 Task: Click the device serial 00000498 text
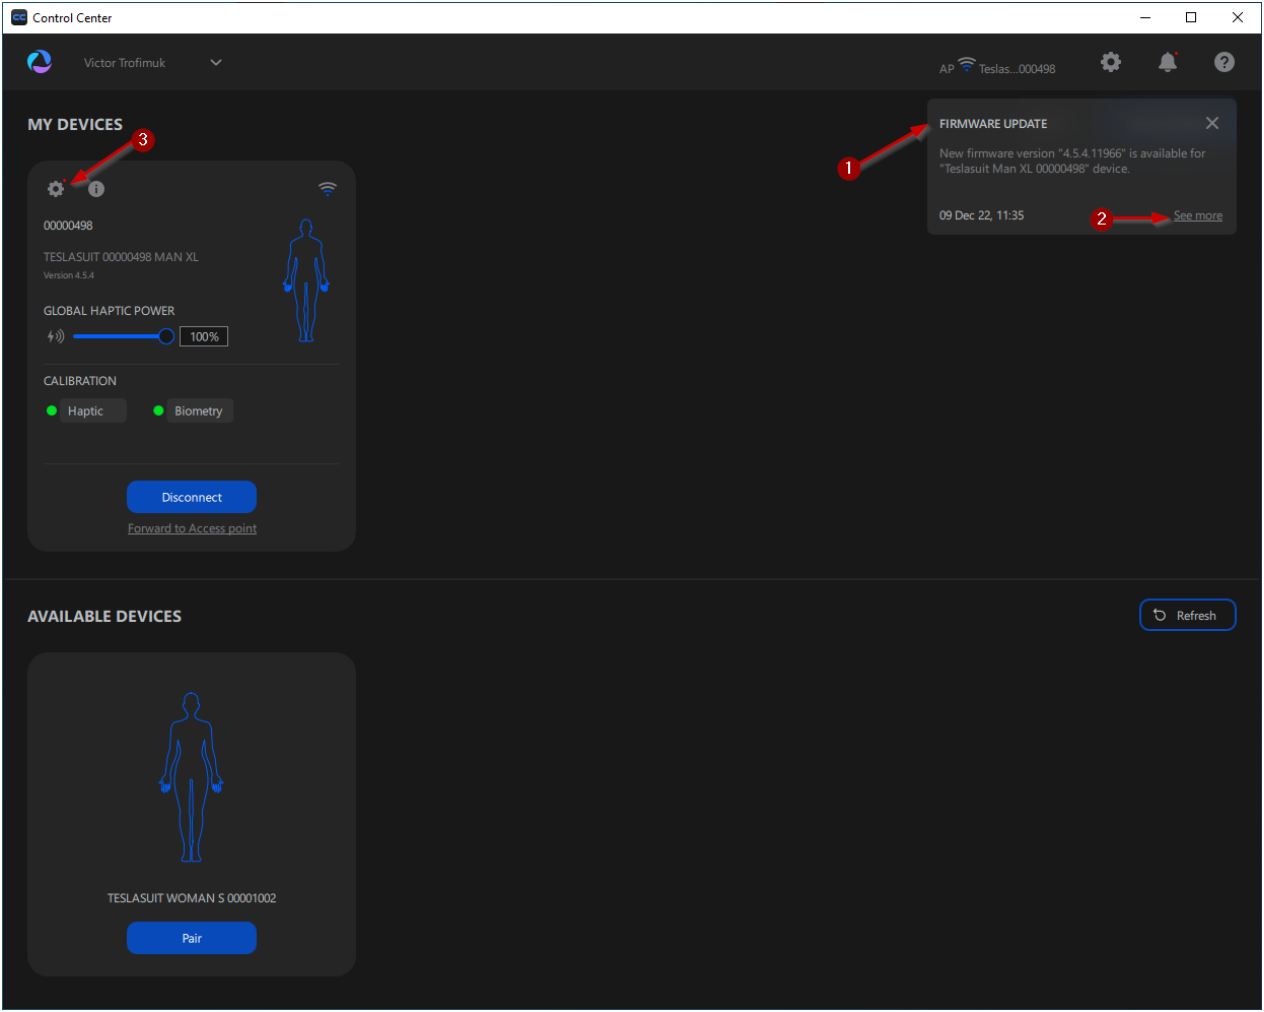pos(68,226)
